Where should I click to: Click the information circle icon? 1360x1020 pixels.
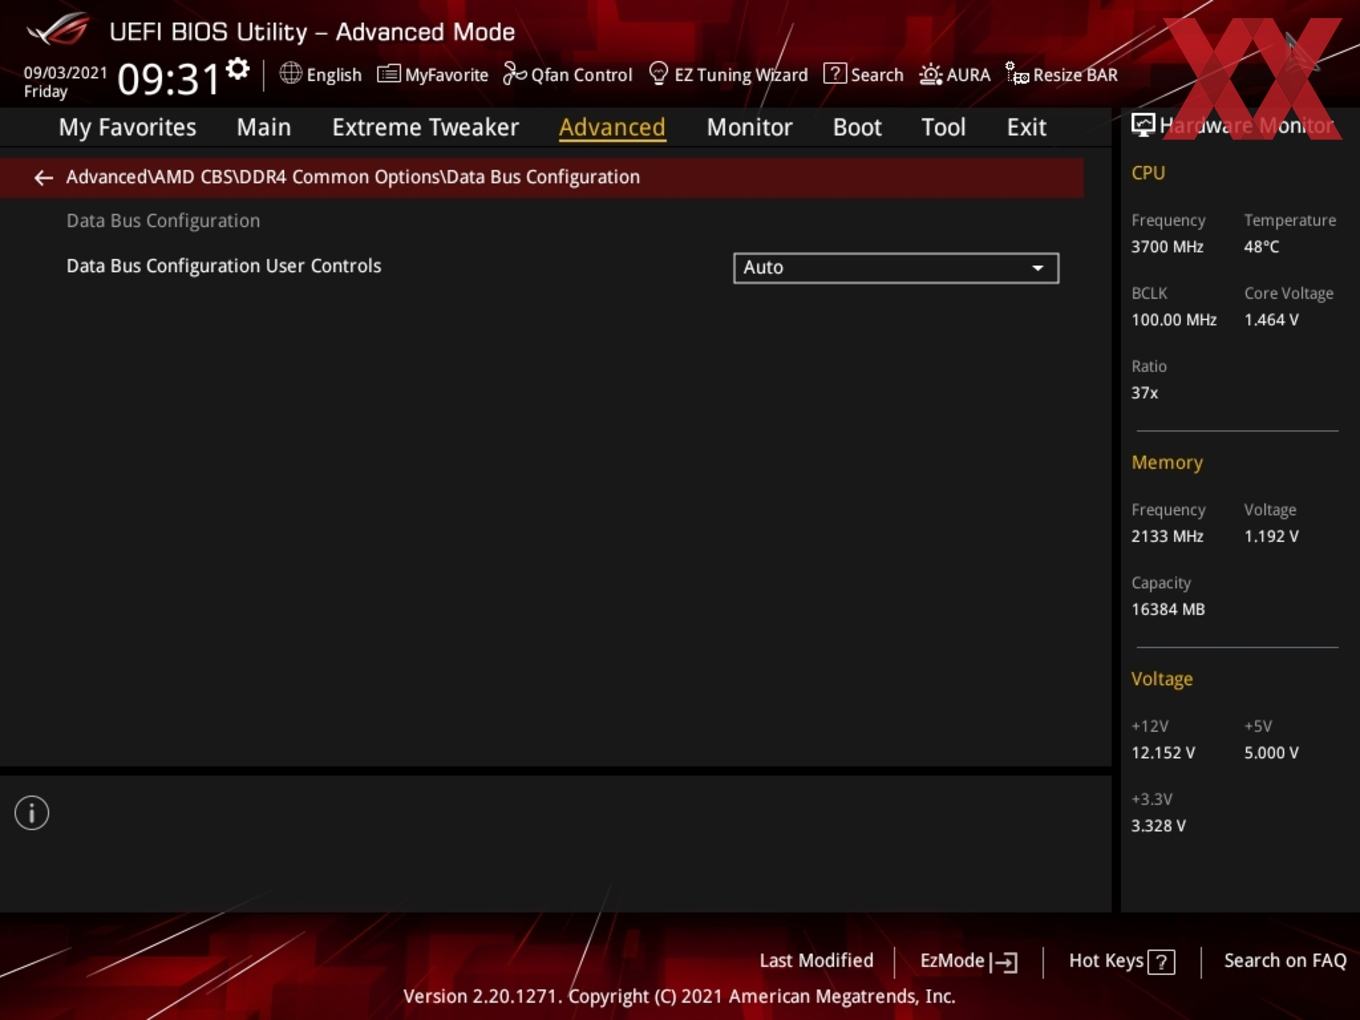click(32, 813)
